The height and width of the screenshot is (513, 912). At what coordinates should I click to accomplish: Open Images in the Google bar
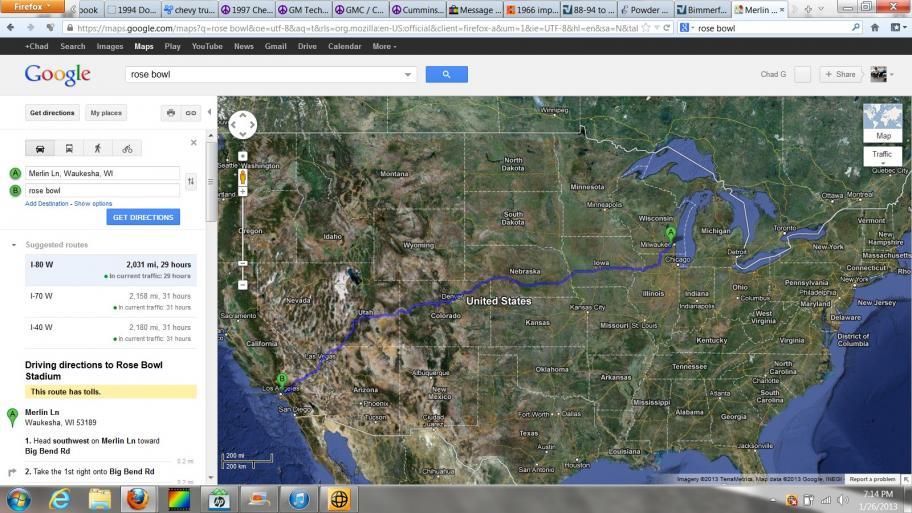click(x=110, y=47)
